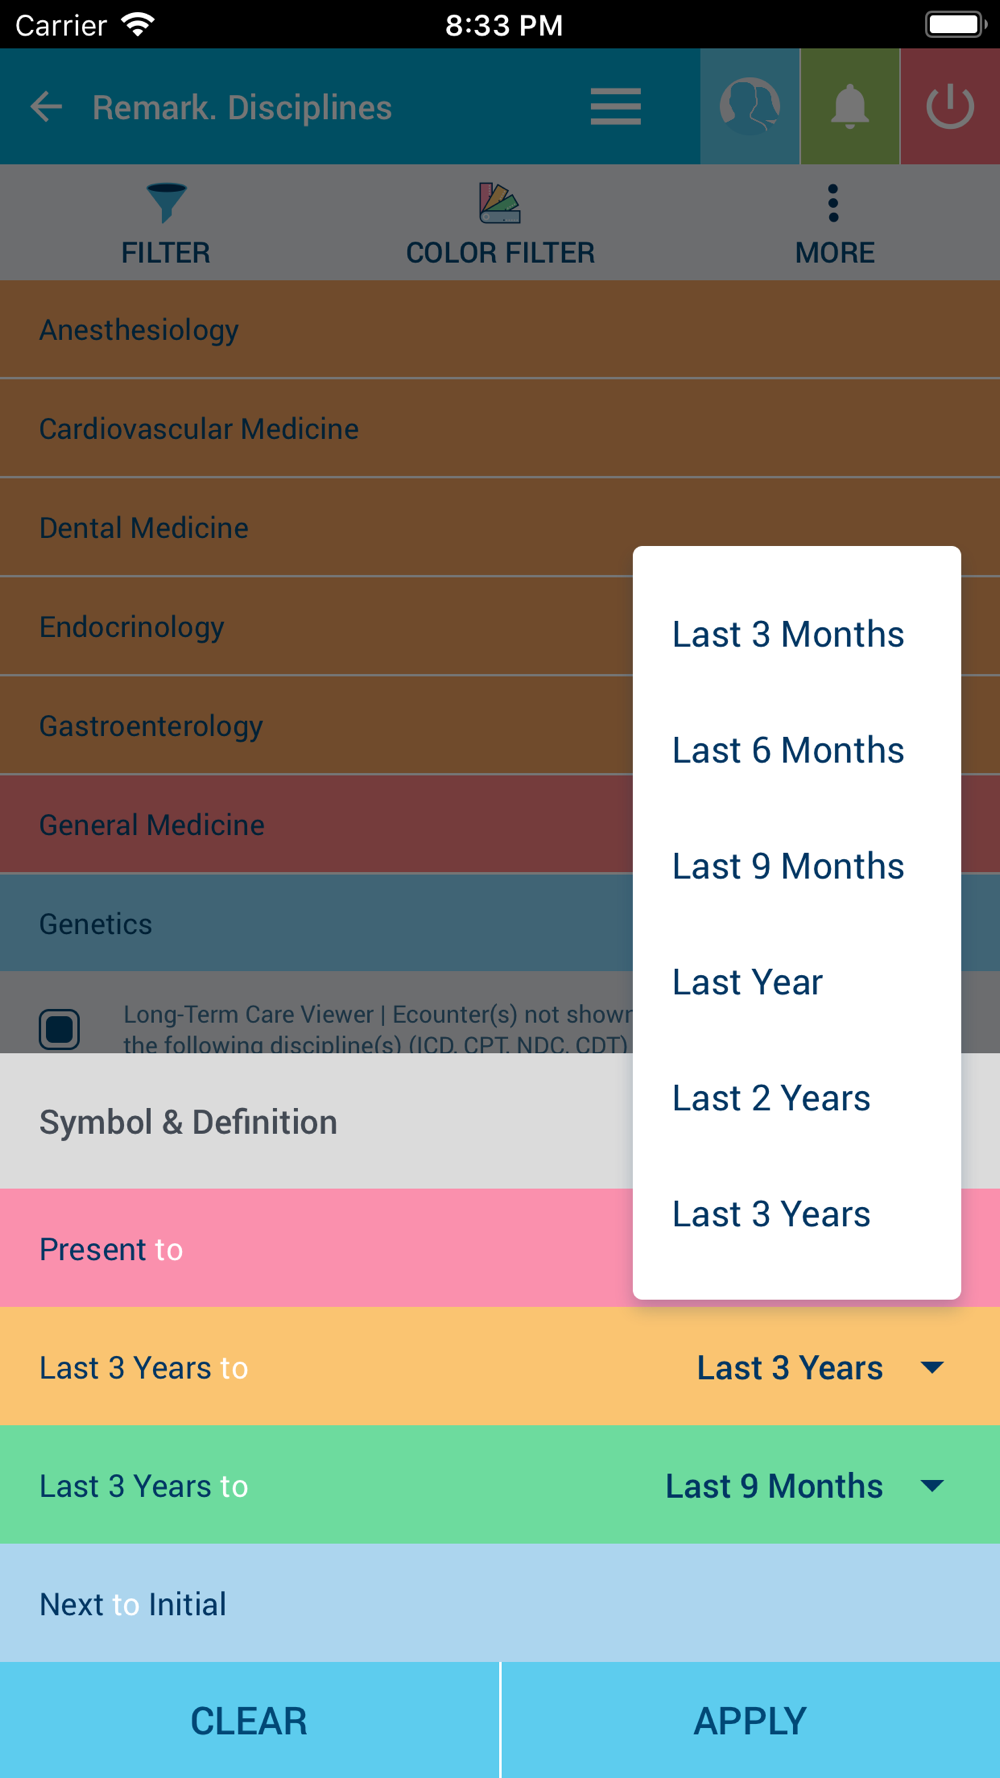Open the Cardiovascular Medicine discipline row
This screenshot has height=1778, width=1000.
500,428
